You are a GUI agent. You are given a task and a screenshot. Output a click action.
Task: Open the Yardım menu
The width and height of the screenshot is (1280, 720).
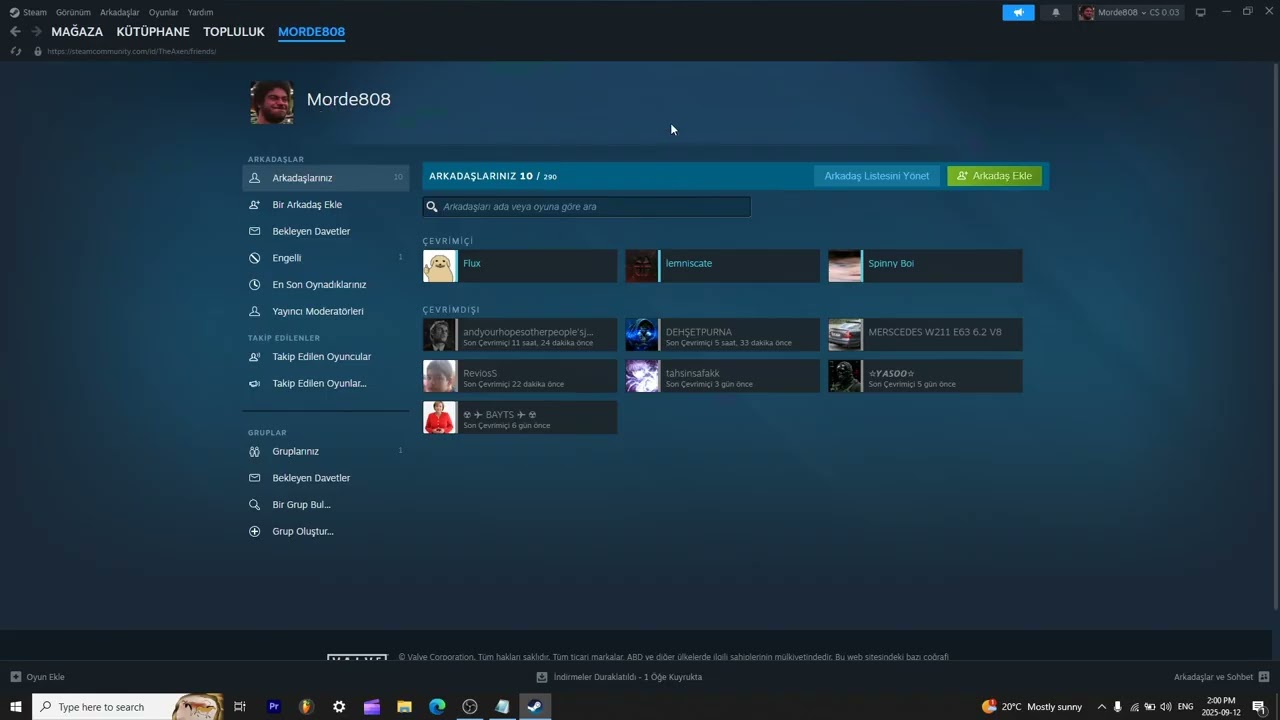tap(200, 12)
